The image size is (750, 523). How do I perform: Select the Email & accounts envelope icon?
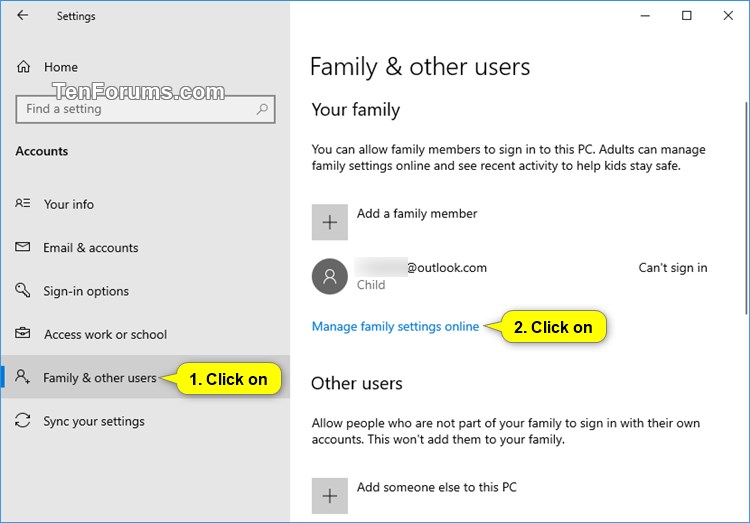22,247
